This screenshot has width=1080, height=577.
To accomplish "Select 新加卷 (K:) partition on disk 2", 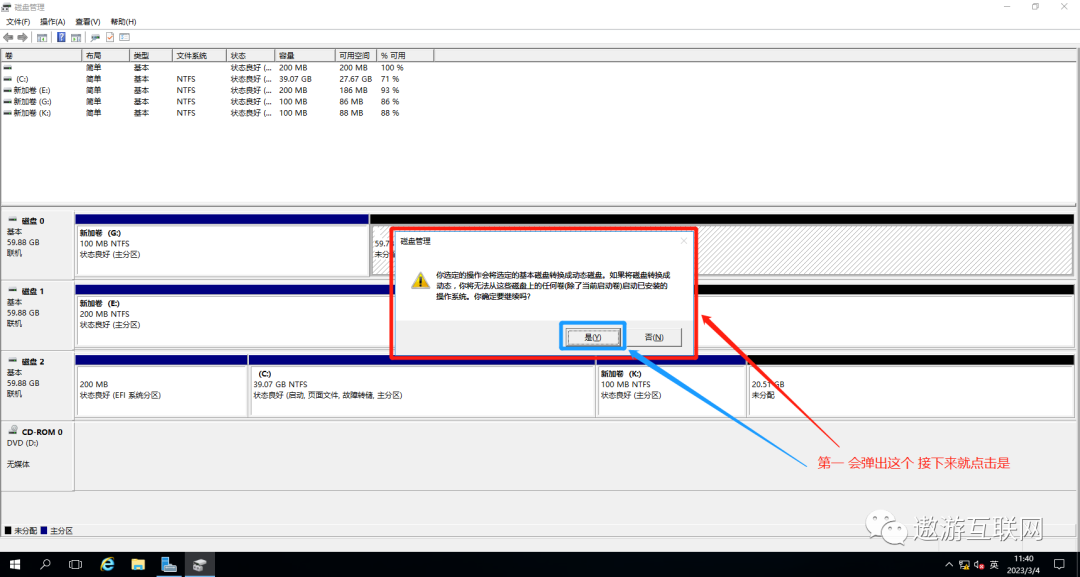I will [x=672, y=389].
